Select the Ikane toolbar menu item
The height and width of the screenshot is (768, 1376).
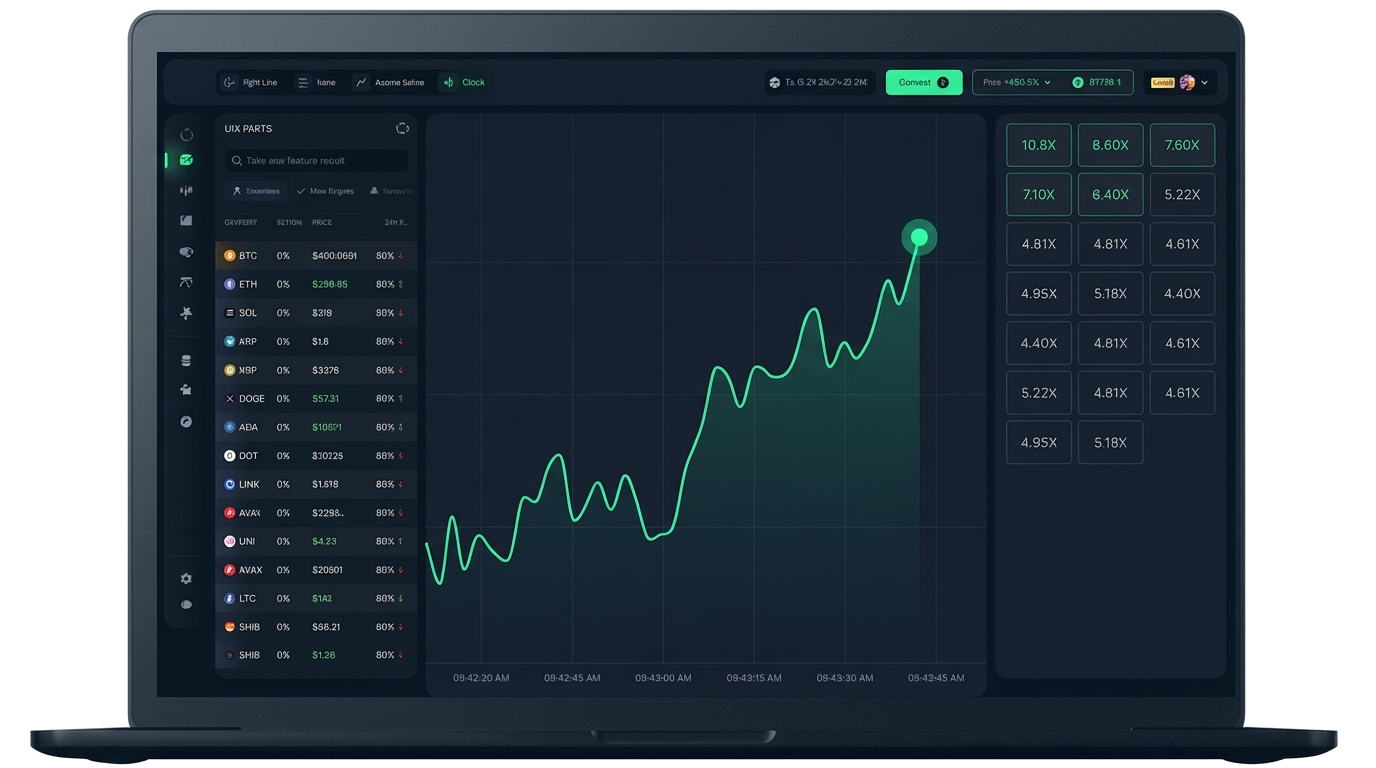[x=317, y=82]
